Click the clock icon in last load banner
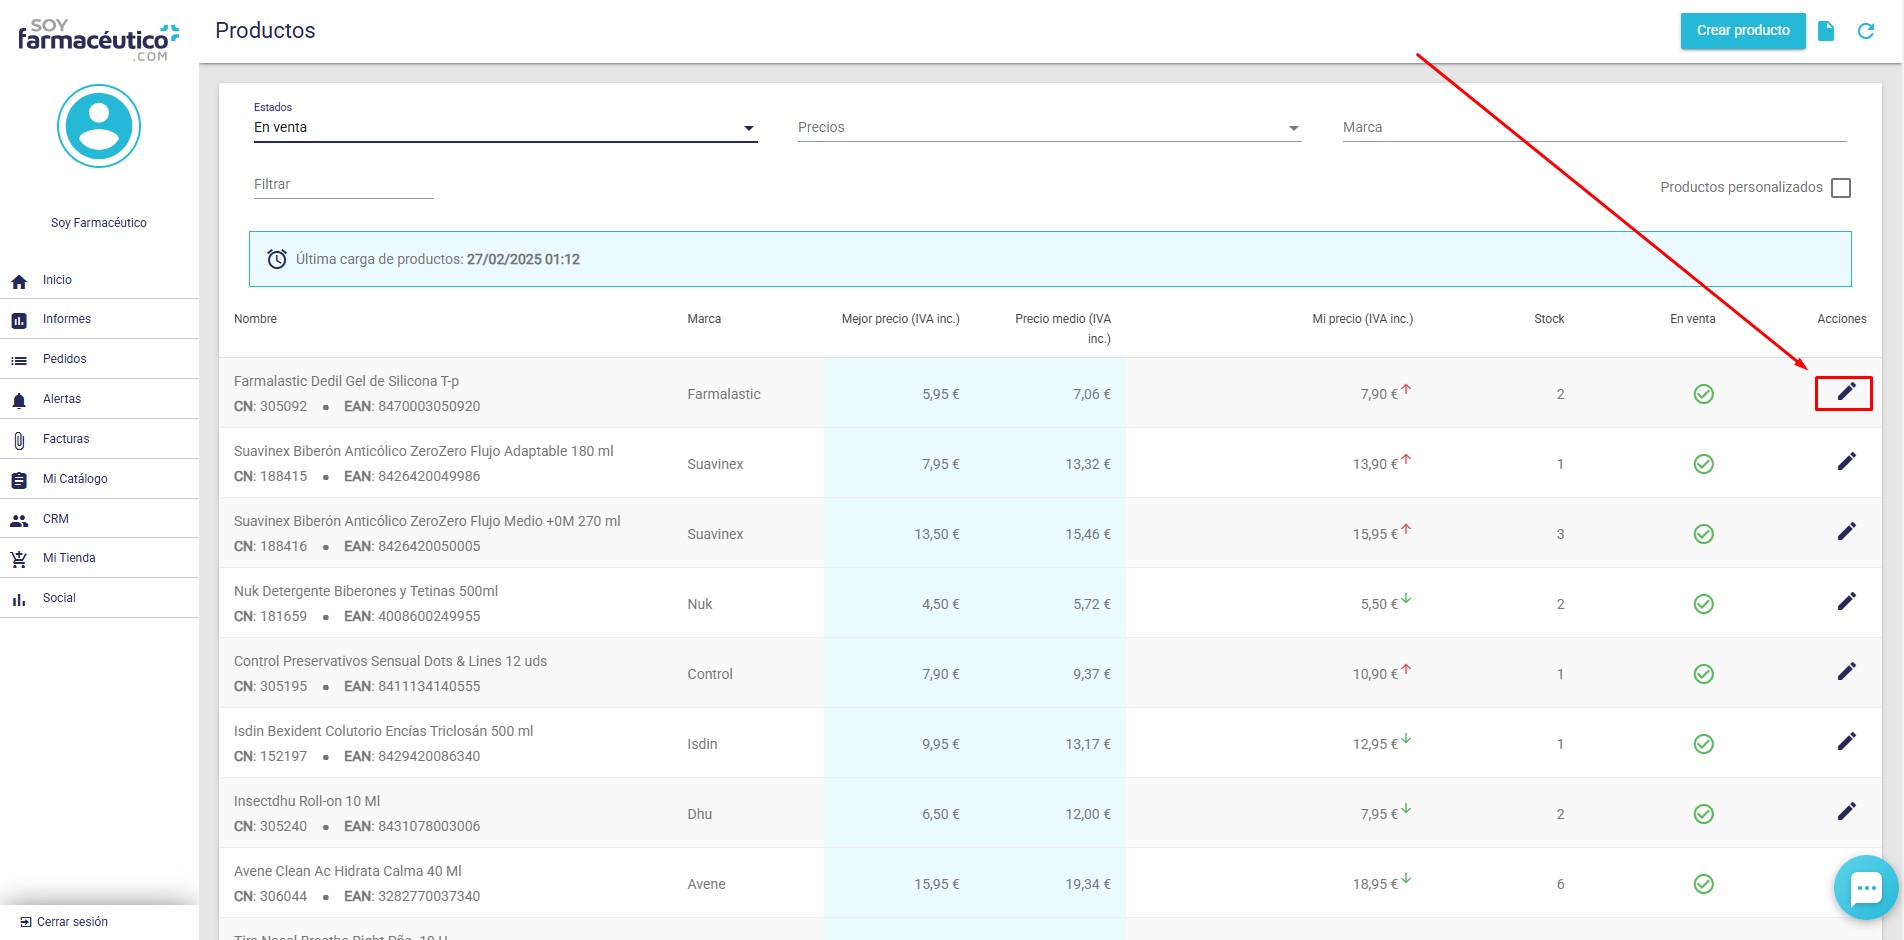This screenshot has width=1904, height=940. 277,259
